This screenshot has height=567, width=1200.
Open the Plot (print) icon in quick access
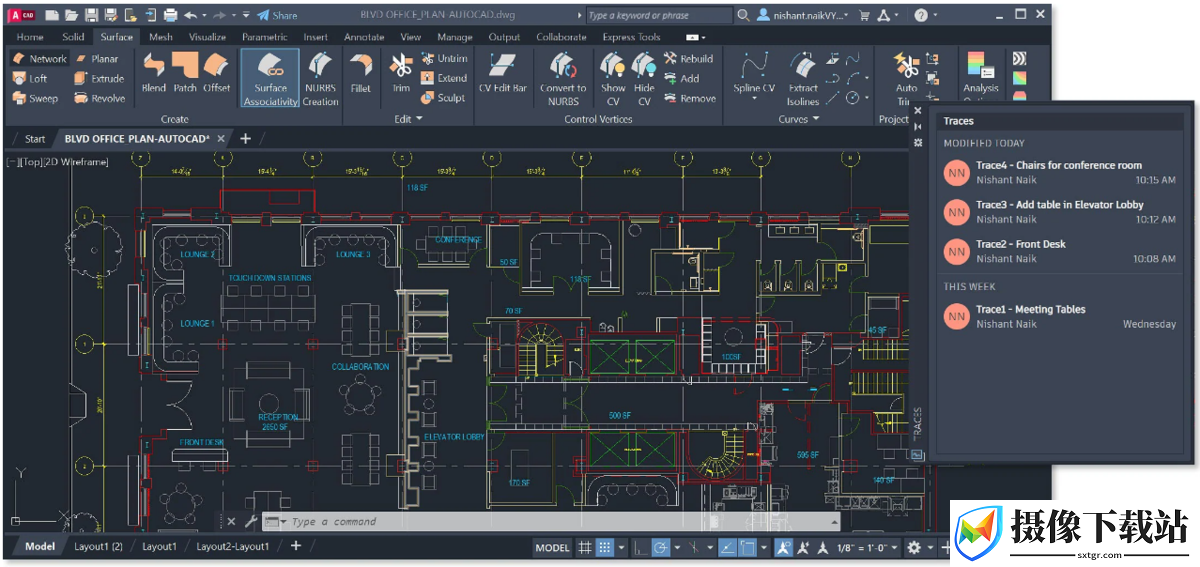click(x=170, y=15)
